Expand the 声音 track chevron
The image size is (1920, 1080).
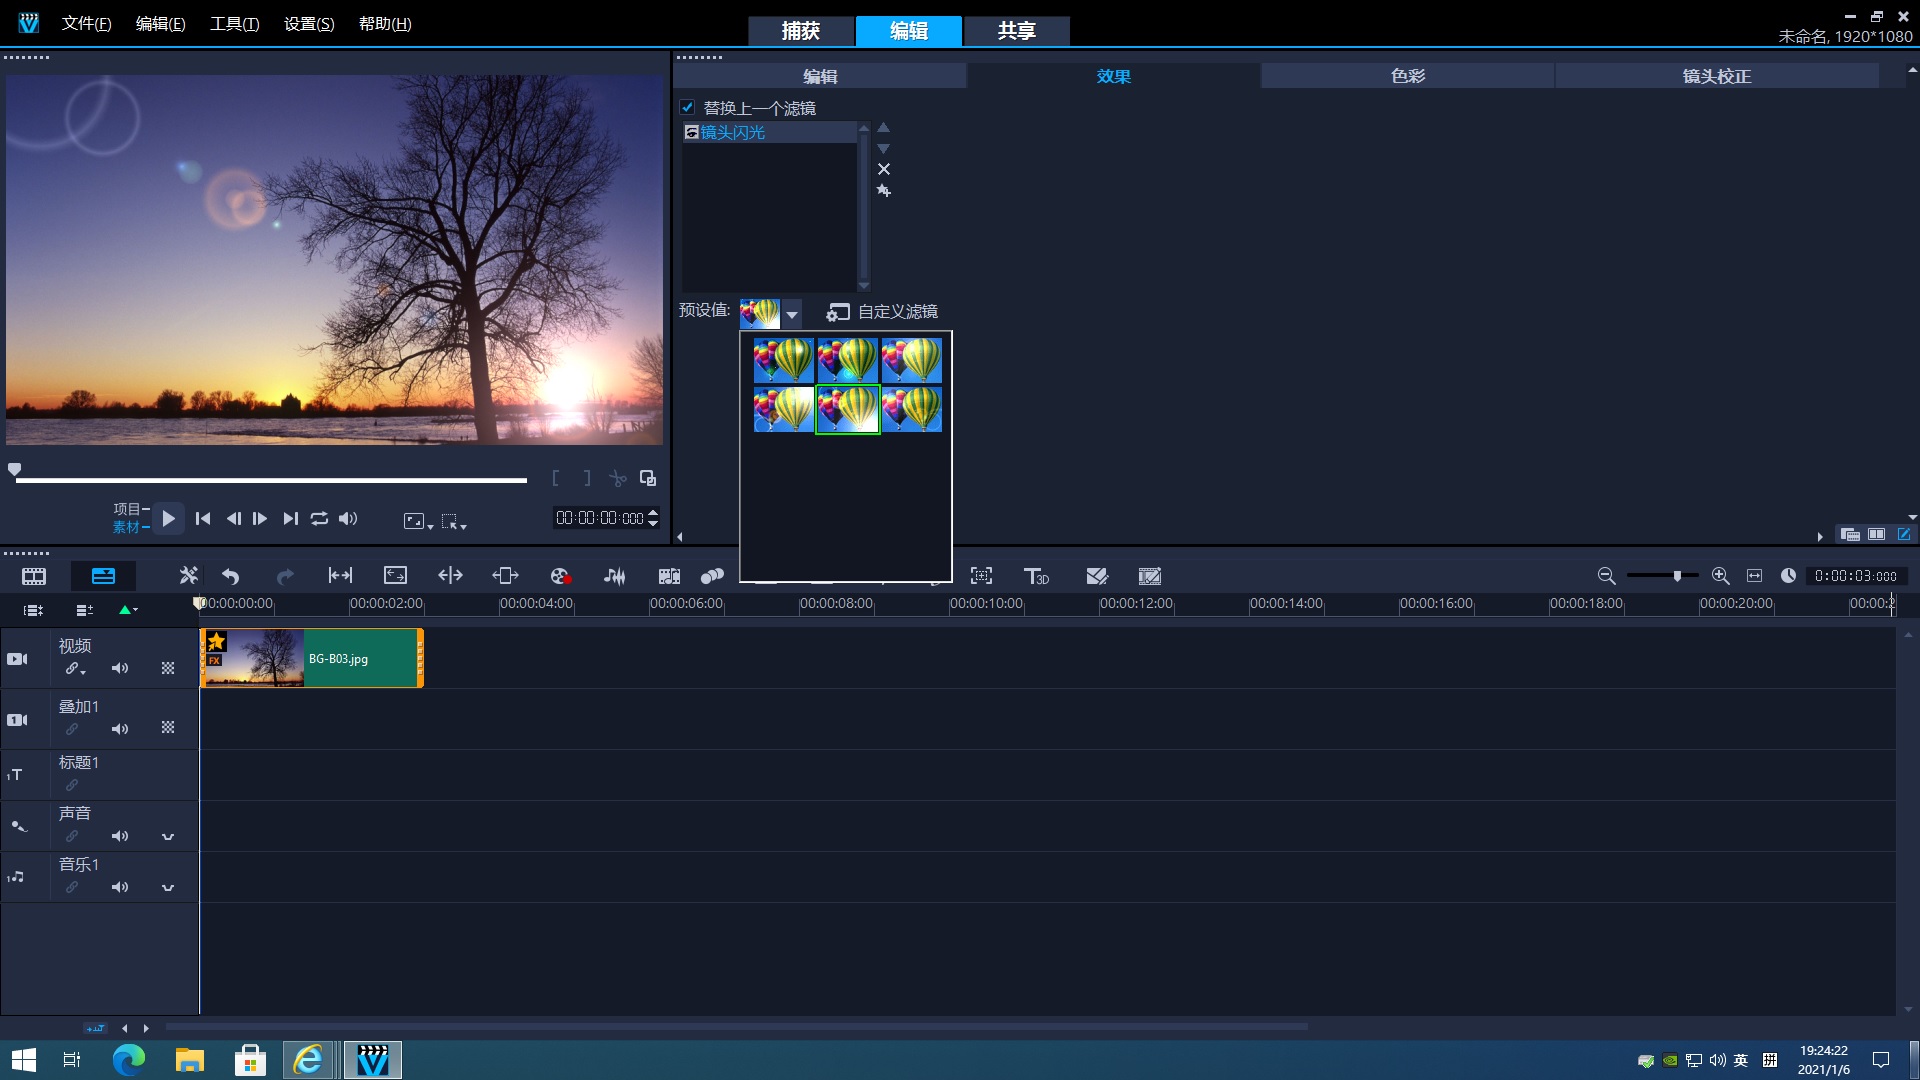[168, 836]
